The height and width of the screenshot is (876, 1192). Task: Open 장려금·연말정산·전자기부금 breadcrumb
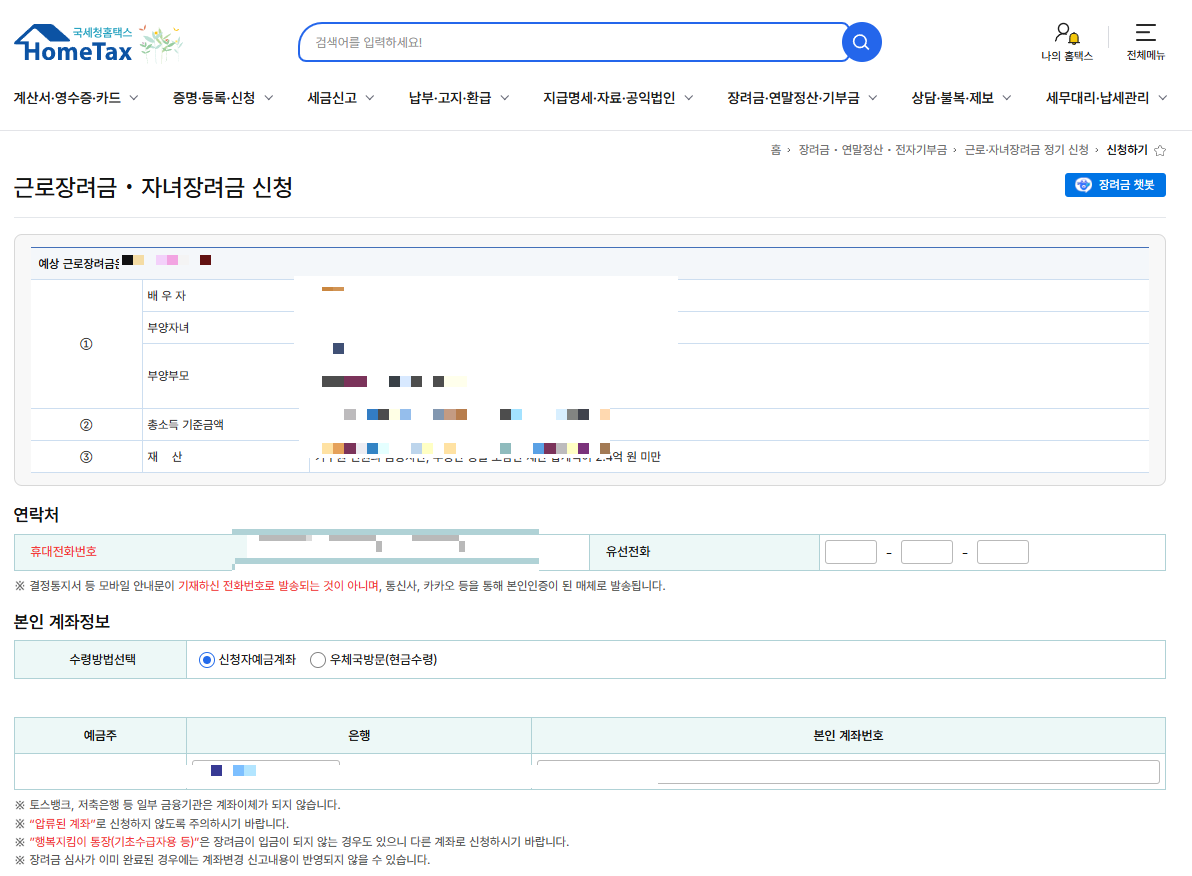click(873, 150)
